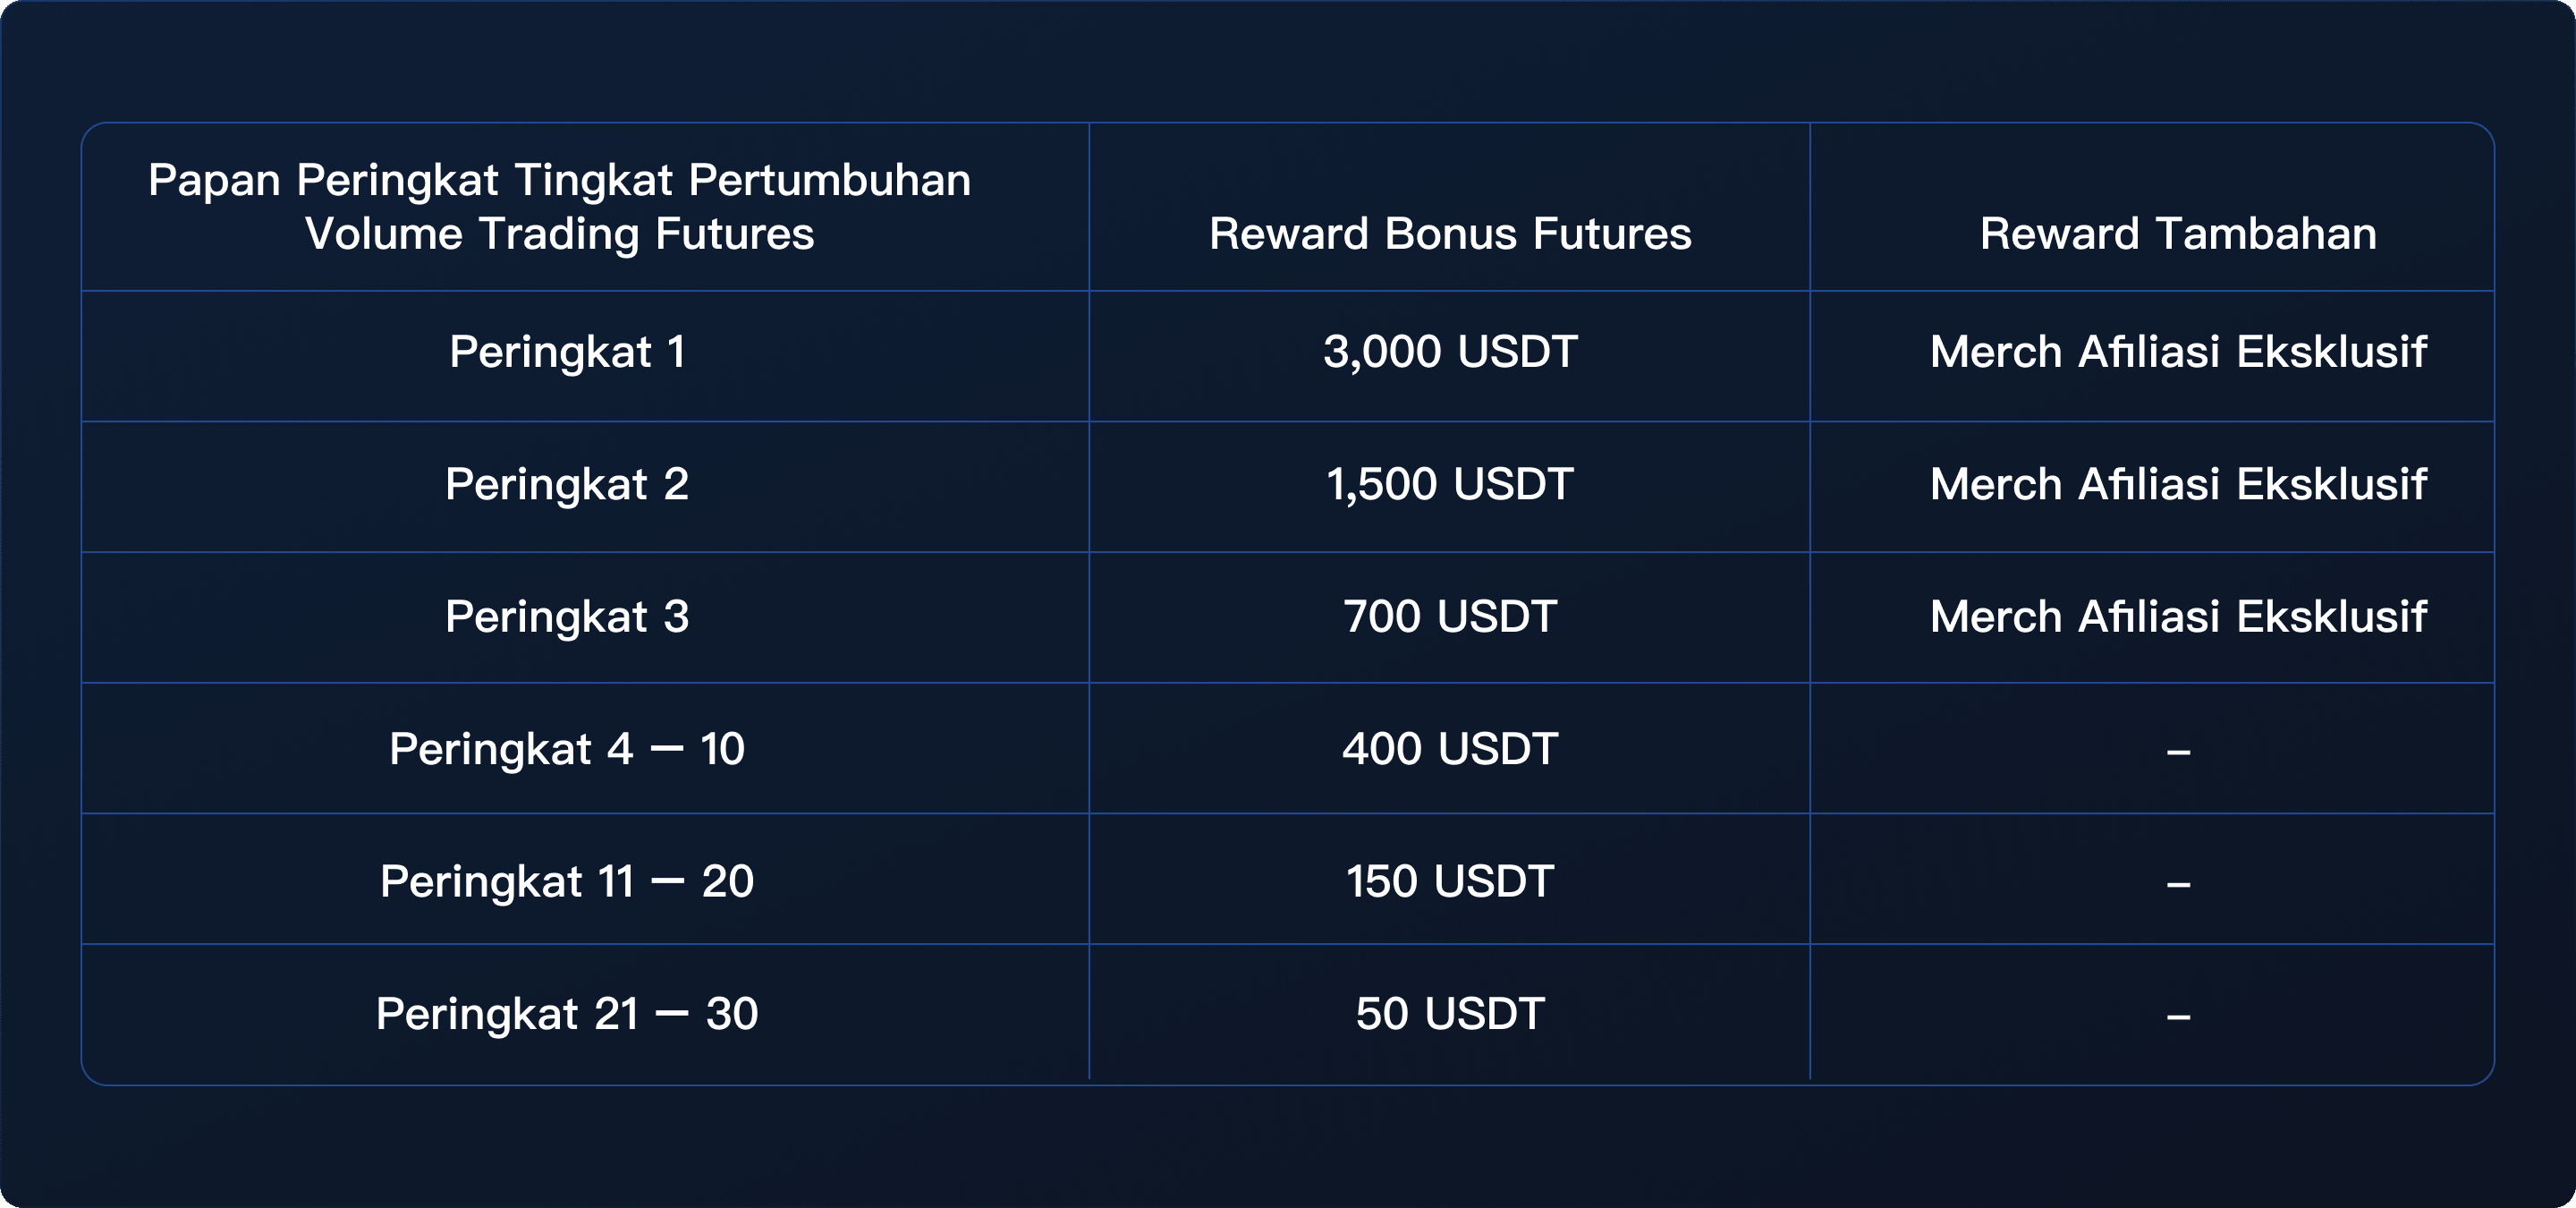This screenshot has width=2576, height=1208.
Task: Click the dash in Peringkat 4 — 10 row
Action: tap(2178, 752)
